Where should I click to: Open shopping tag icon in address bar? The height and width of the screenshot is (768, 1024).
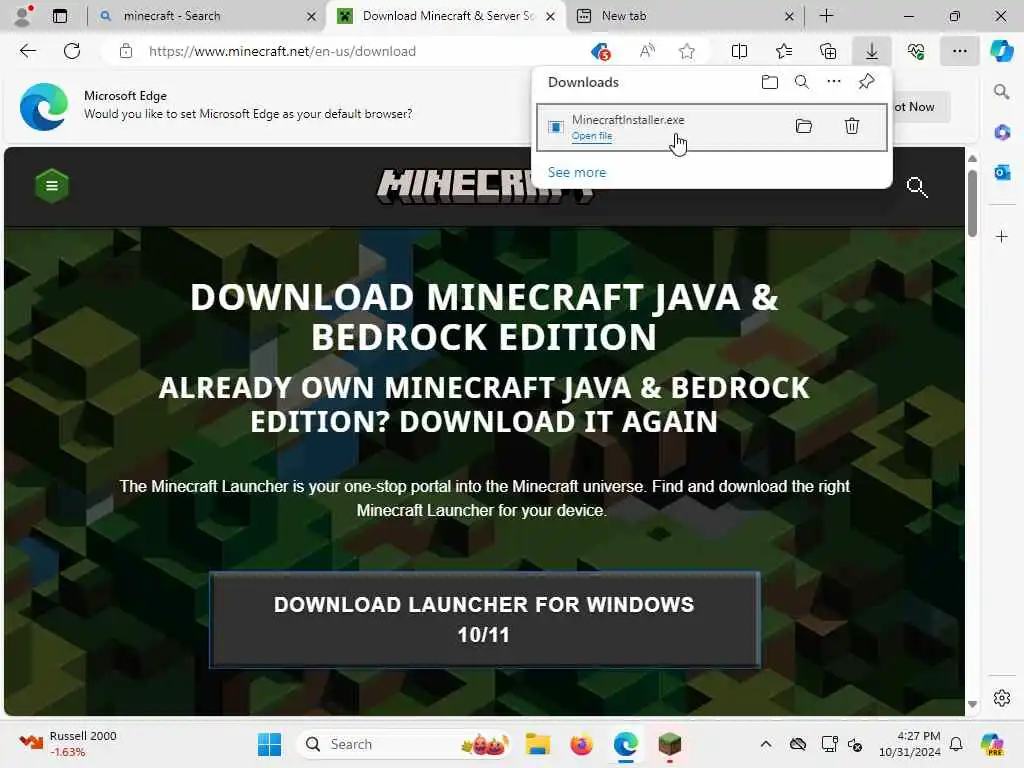click(600, 51)
